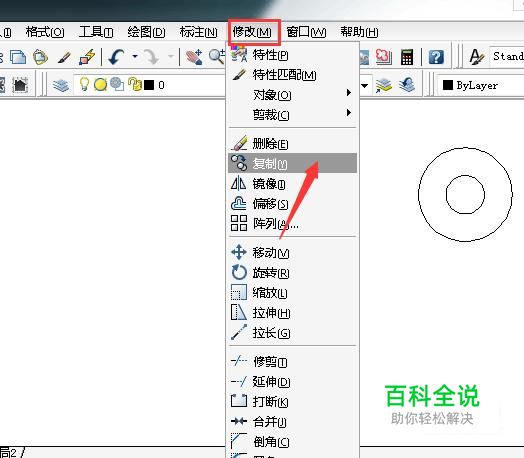Open the ByLayer color dropdown
This screenshot has height=458, width=524.
click(481, 86)
